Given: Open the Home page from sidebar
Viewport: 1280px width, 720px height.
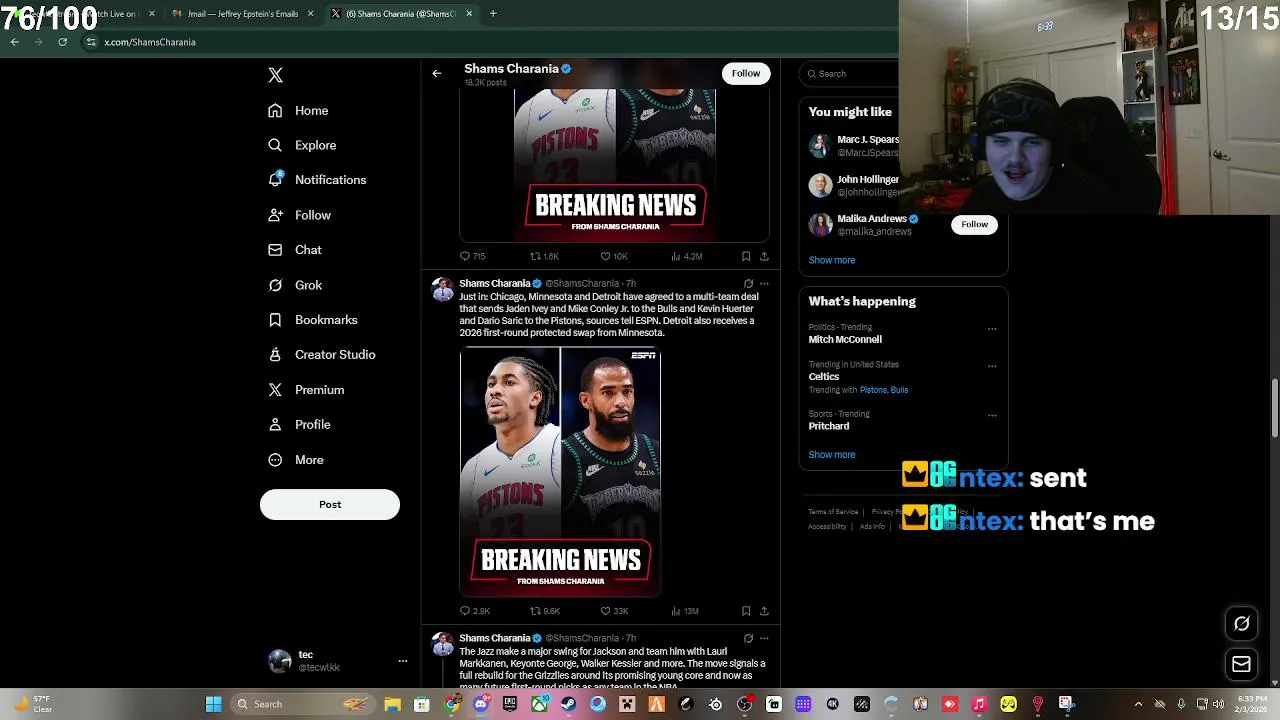Looking at the screenshot, I should 298,110.
